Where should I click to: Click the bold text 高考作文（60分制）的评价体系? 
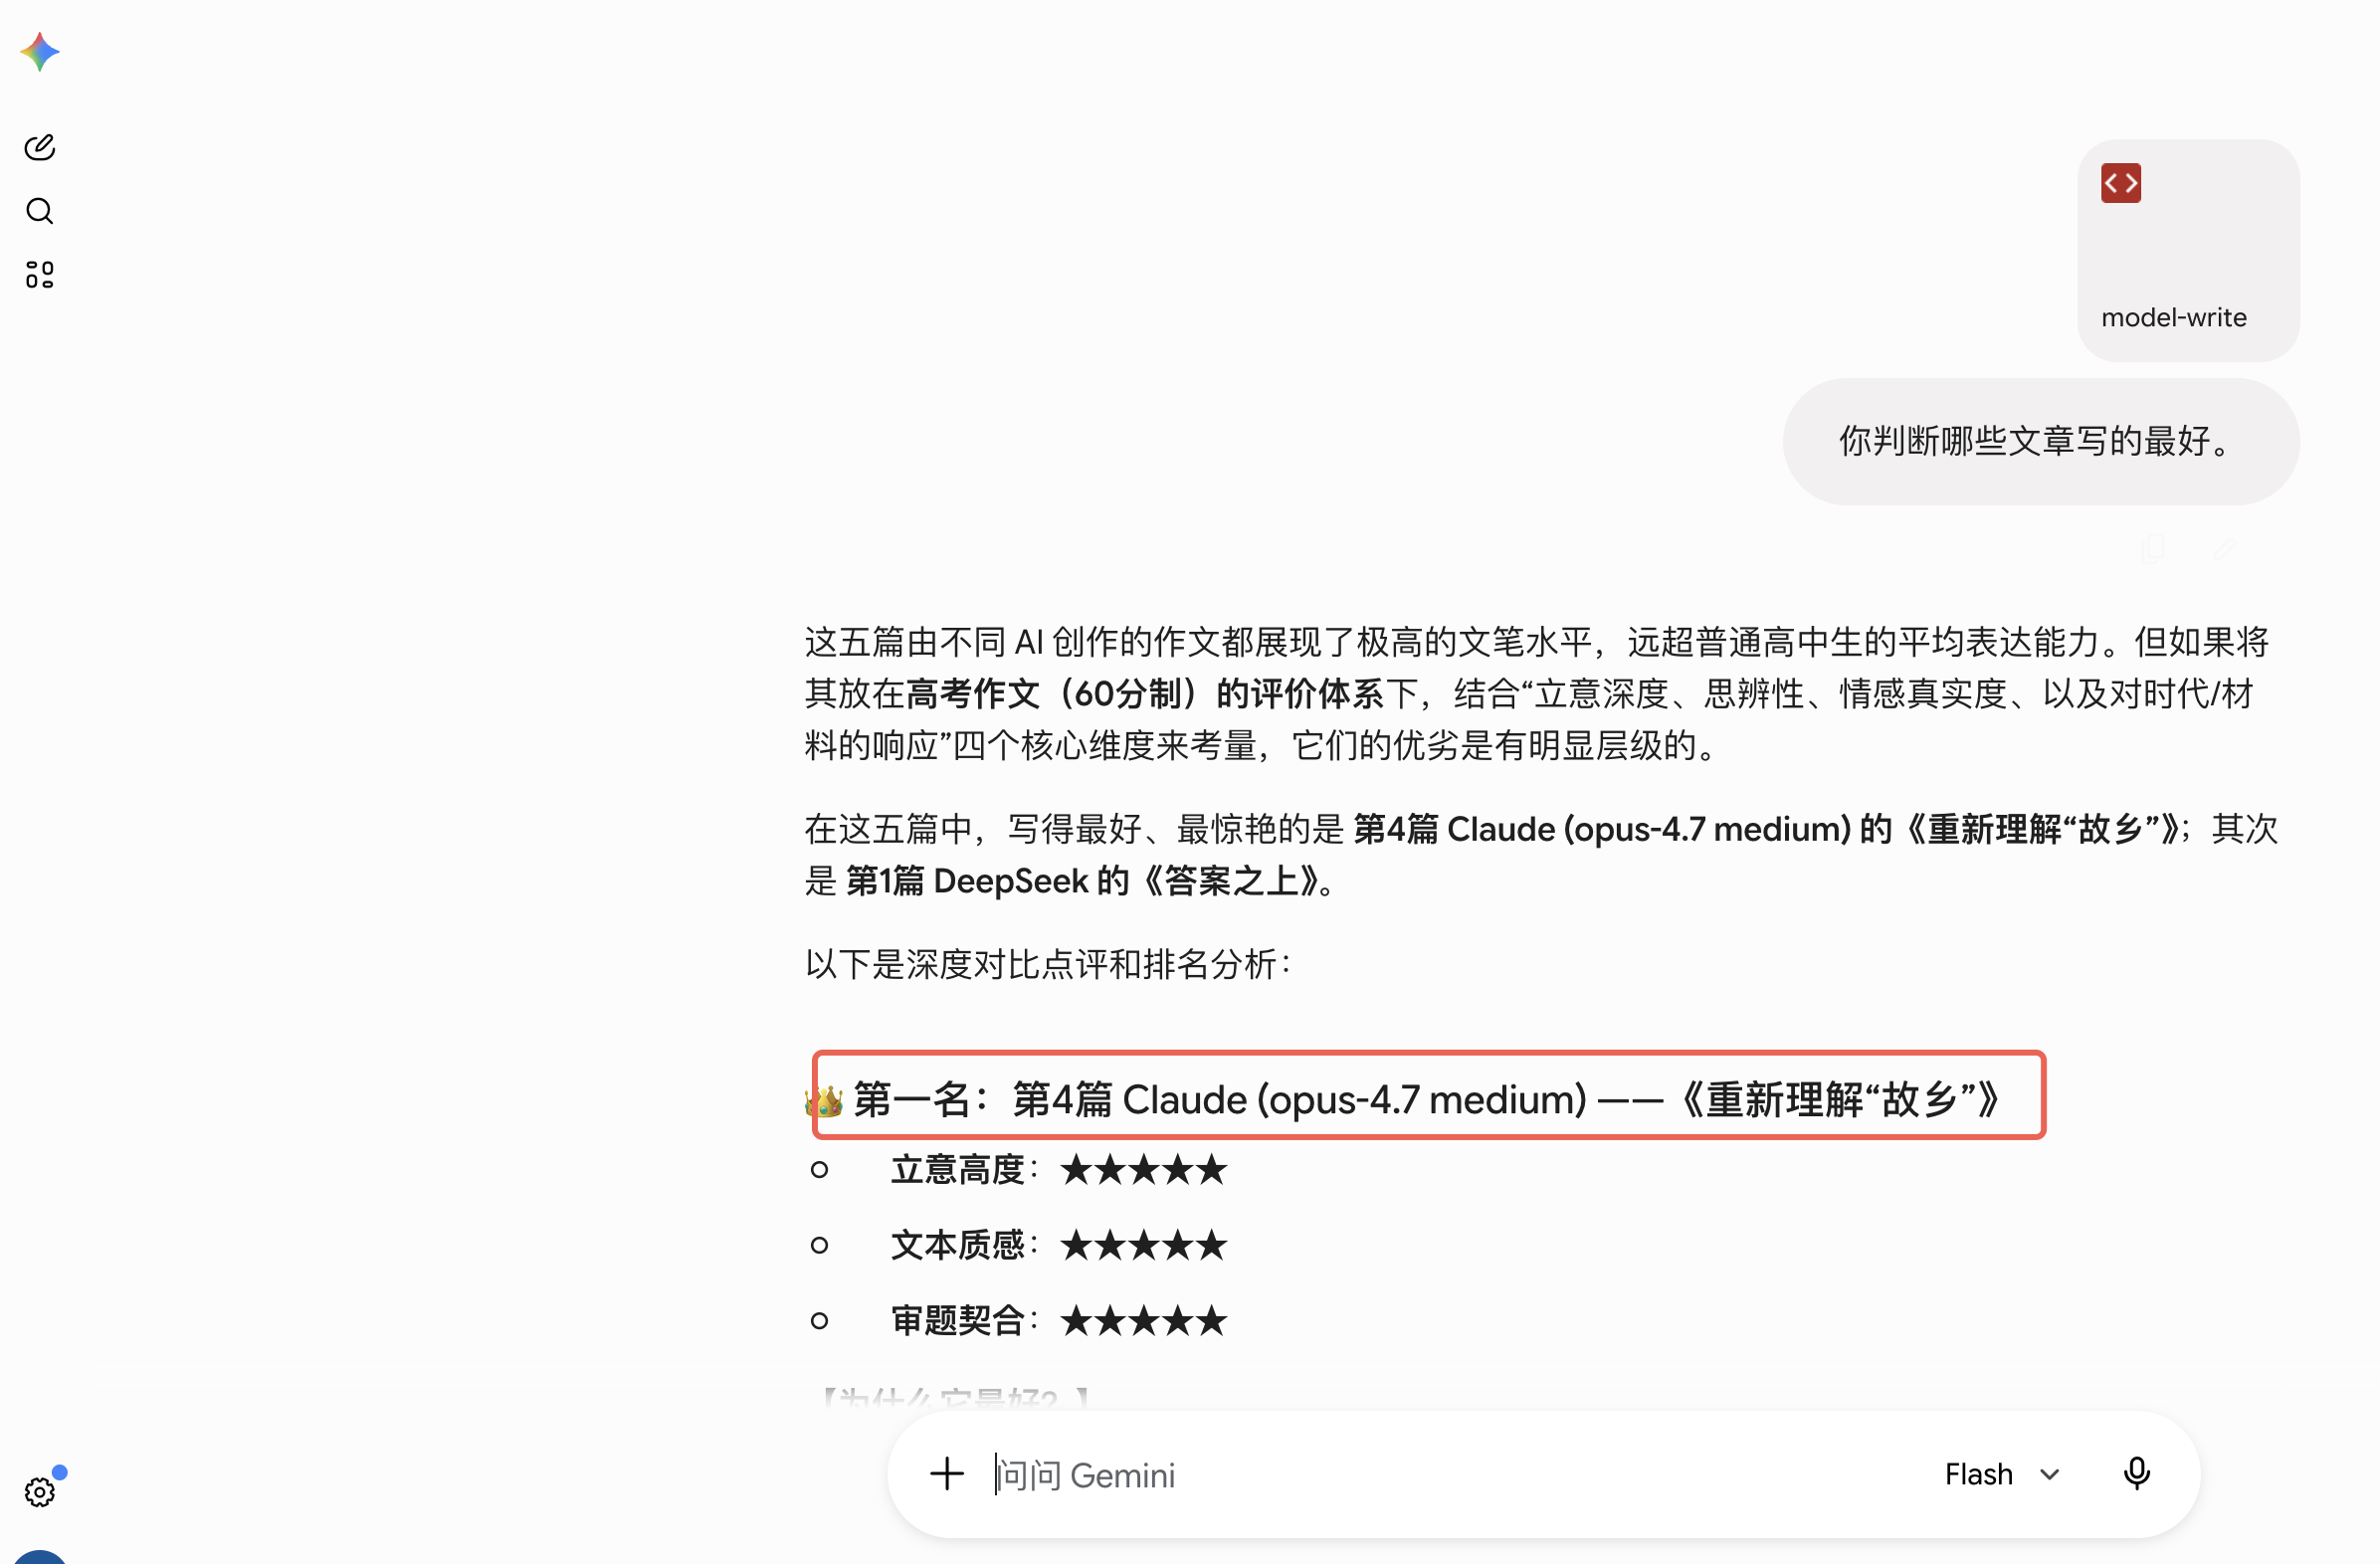coord(1145,693)
